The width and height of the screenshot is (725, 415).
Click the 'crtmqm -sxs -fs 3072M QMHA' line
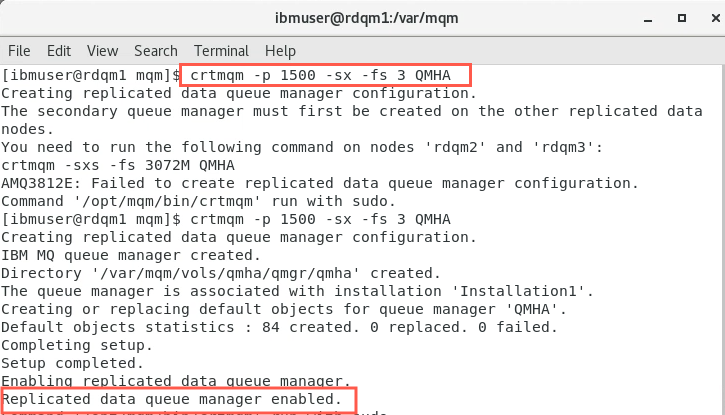(x=118, y=165)
